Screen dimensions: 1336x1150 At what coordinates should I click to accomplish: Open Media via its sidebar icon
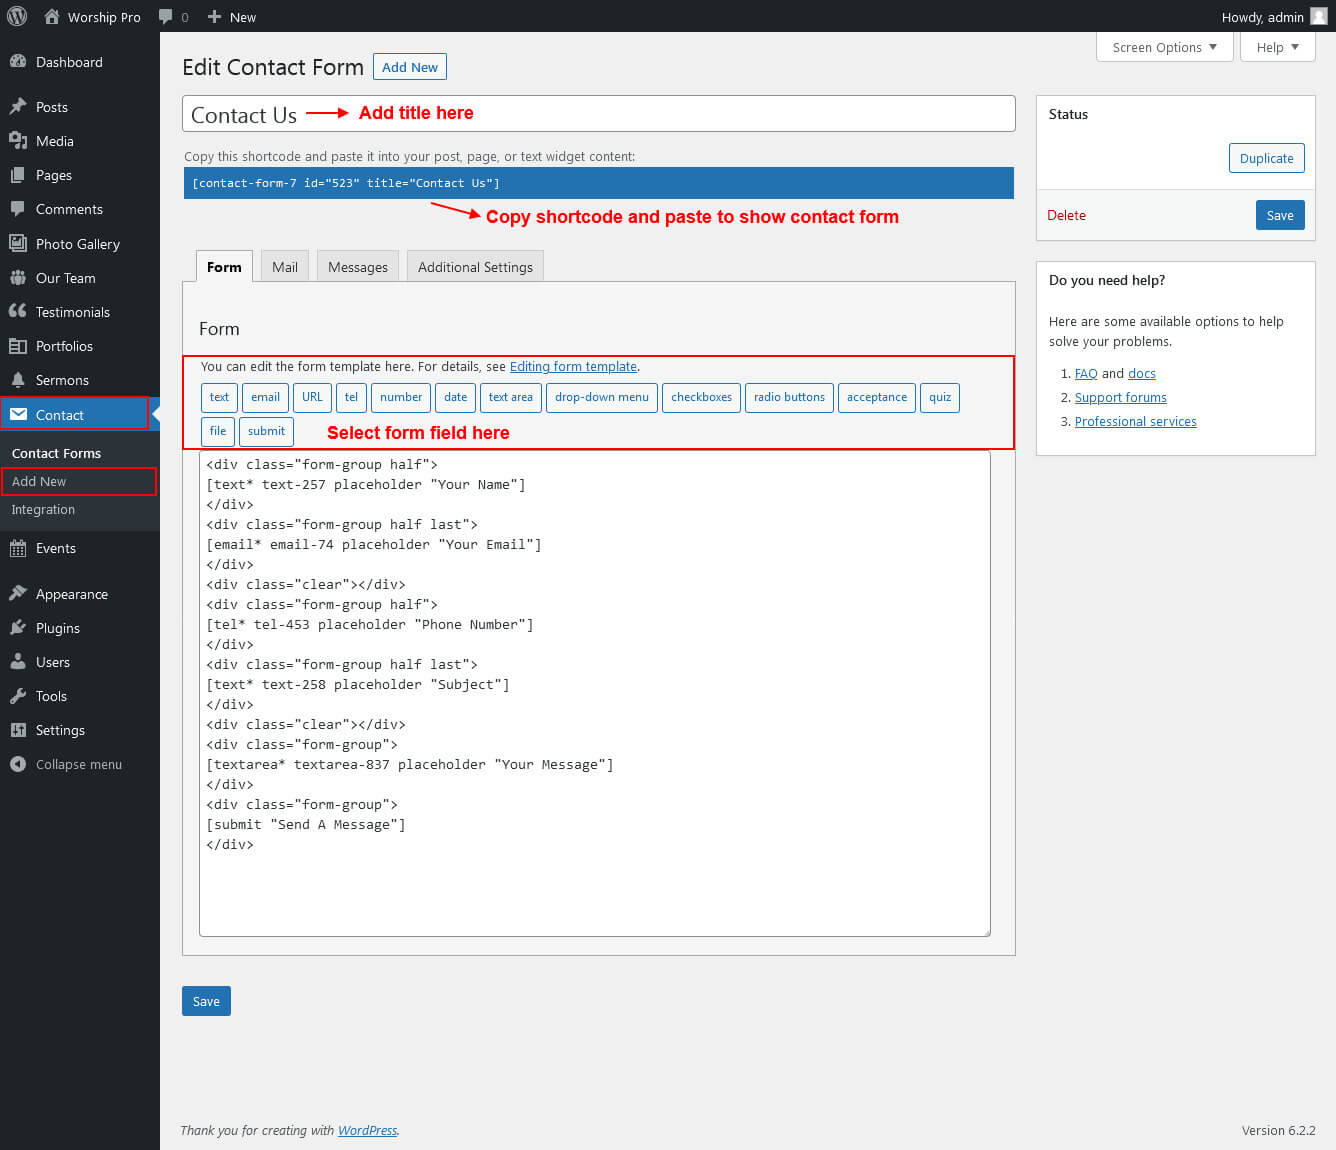18,141
